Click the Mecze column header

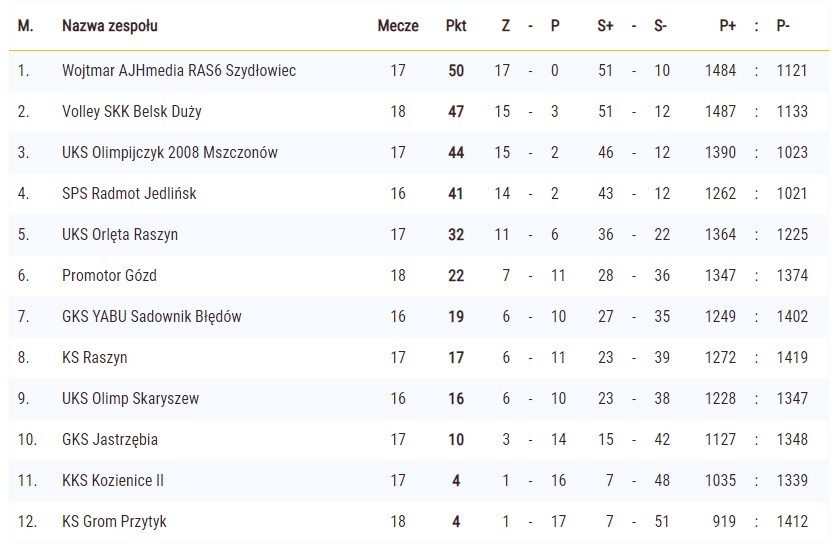398,26
